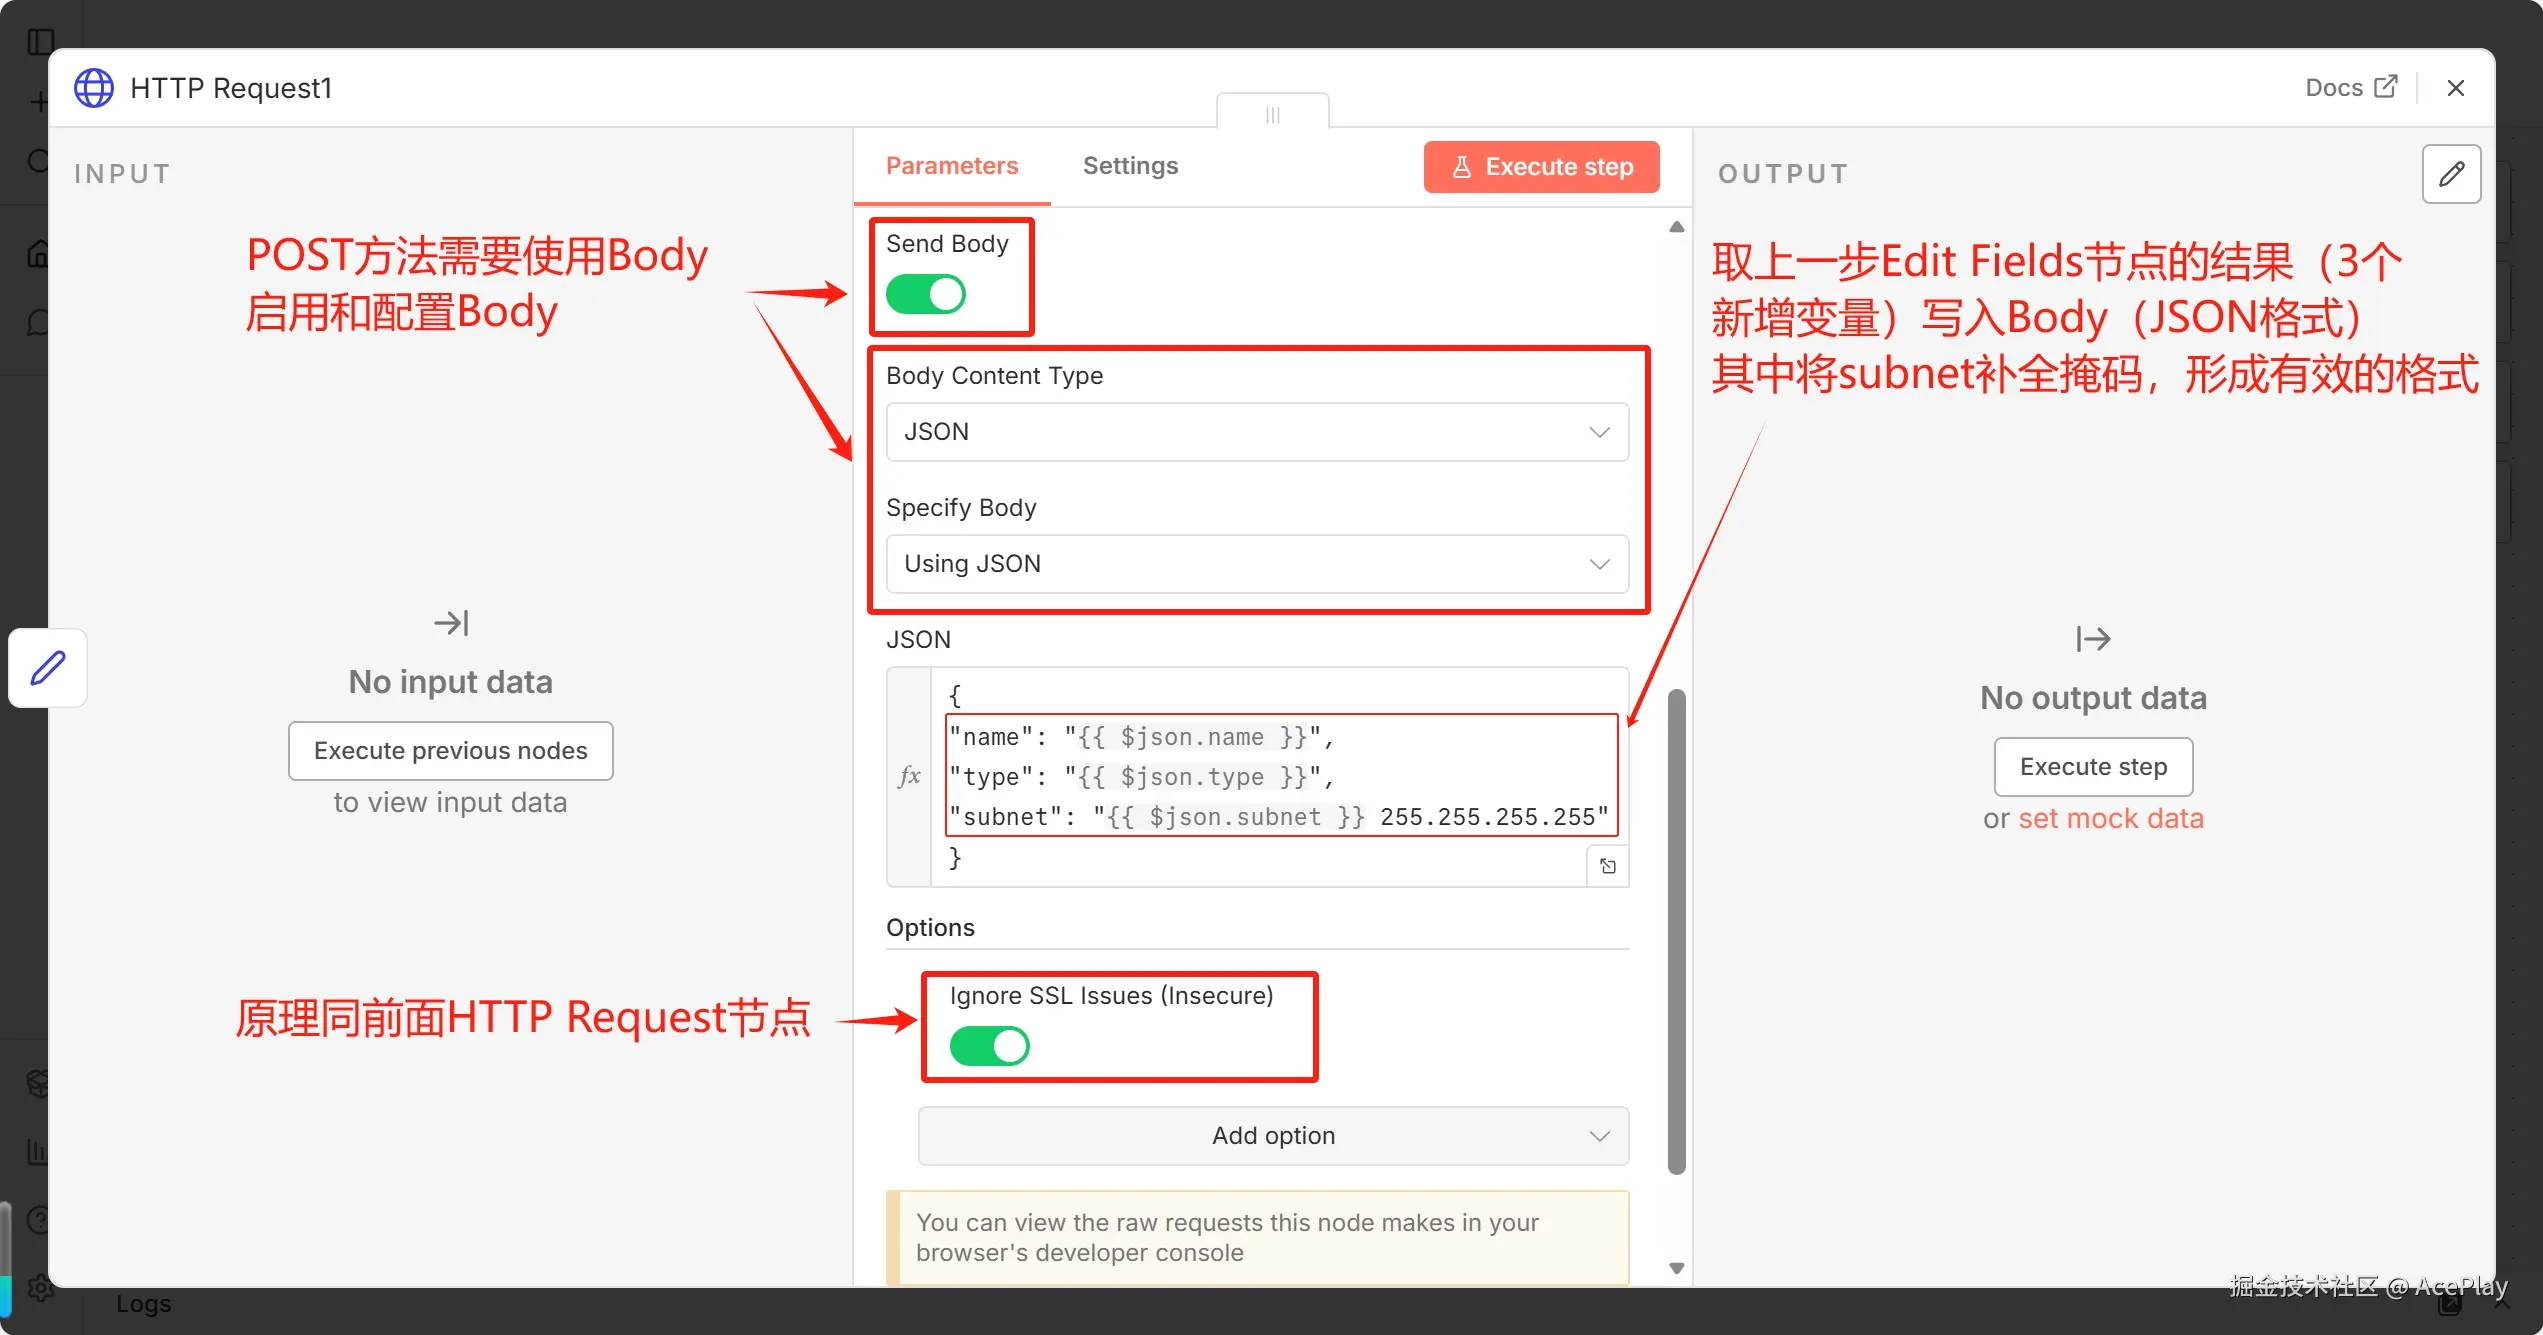2543x1335 pixels.
Task: Disable the Send Body toggle
Action: tap(925, 294)
